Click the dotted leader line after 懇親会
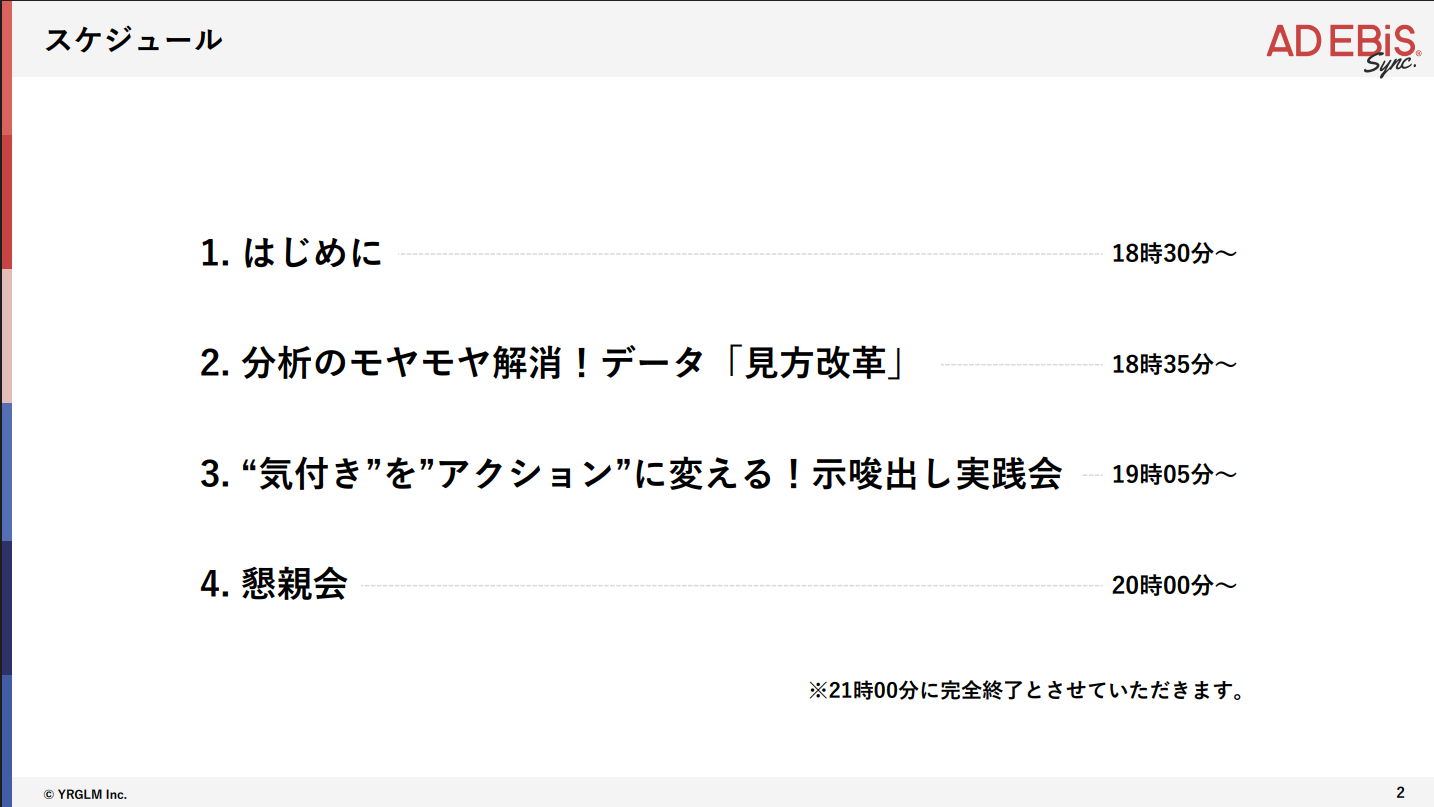This screenshot has height=807, width=1434. 730,586
